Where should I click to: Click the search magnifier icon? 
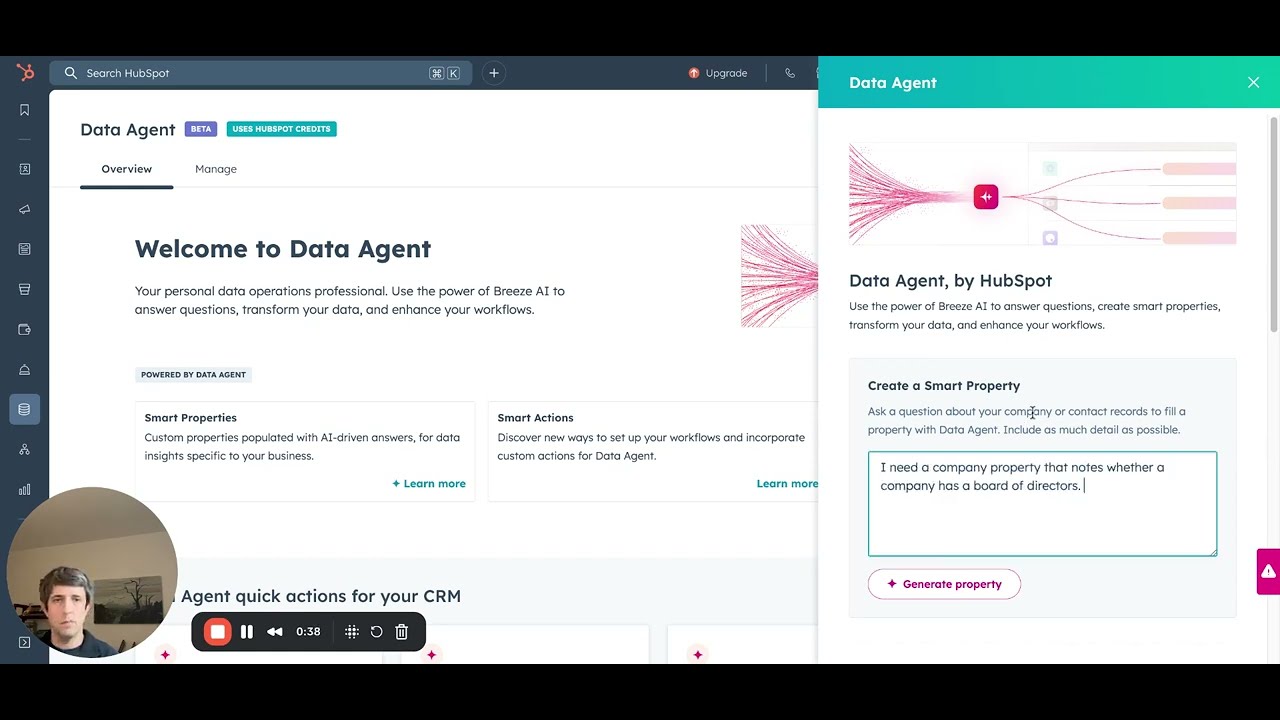(71, 73)
